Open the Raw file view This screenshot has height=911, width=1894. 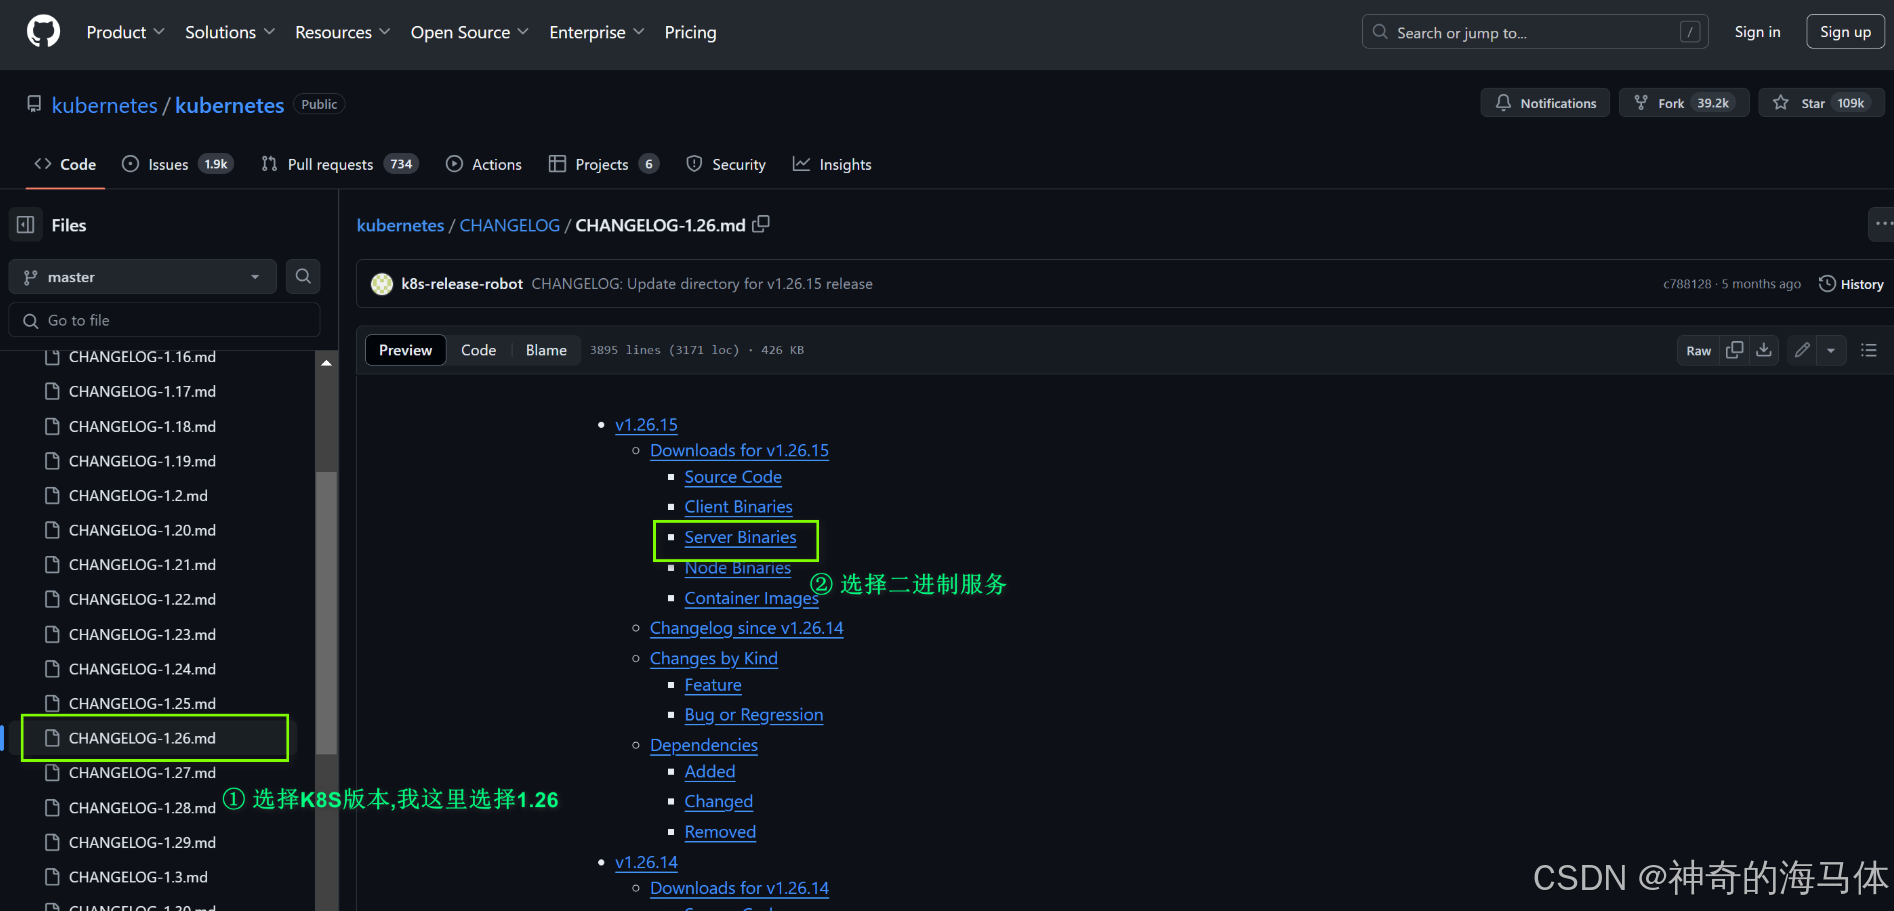1698,350
